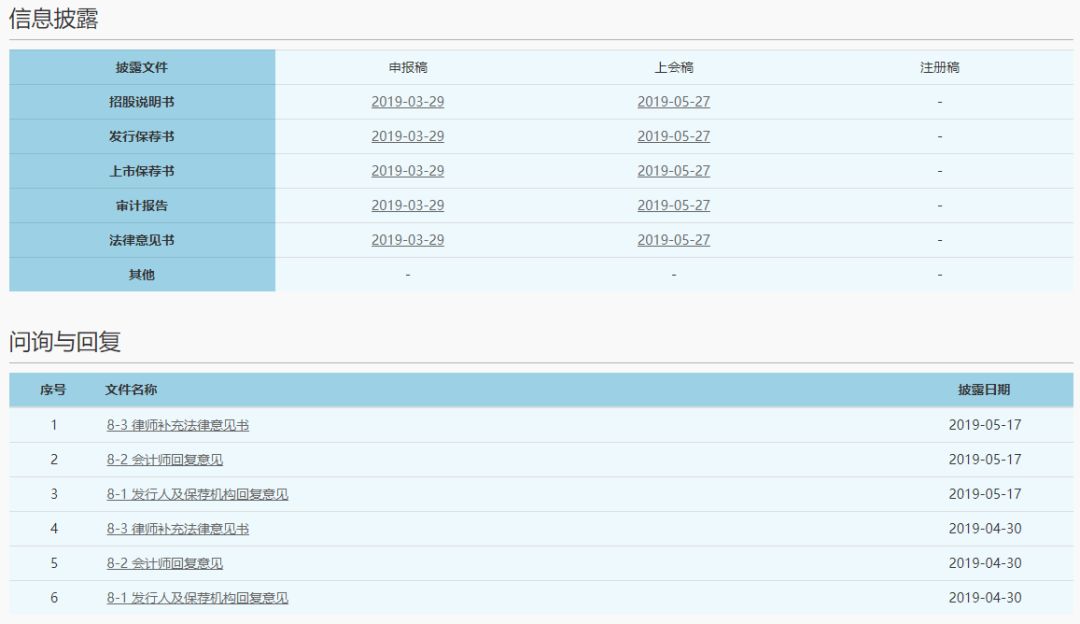Click the dash in 其他 上会稿 cell
Screen dimensions: 1080x624
point(674,275)
